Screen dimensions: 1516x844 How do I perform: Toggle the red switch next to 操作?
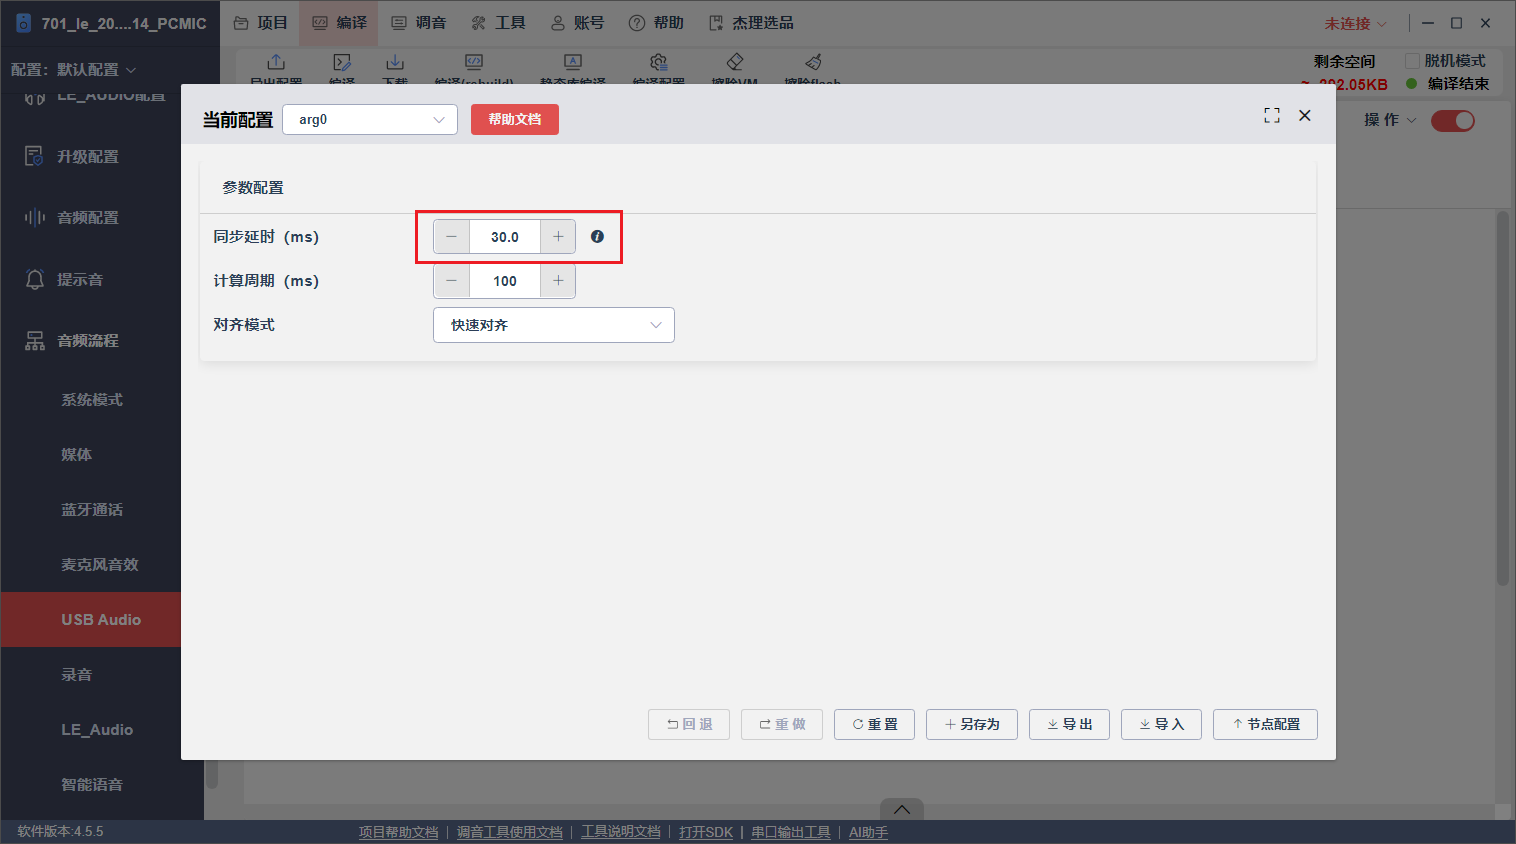[1453, 121]
